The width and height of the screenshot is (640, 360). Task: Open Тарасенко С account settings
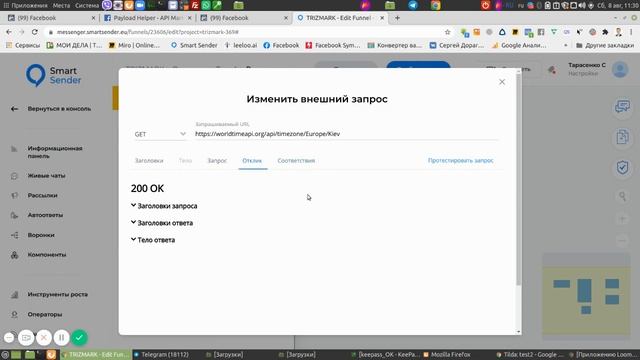tap(587, 69)
